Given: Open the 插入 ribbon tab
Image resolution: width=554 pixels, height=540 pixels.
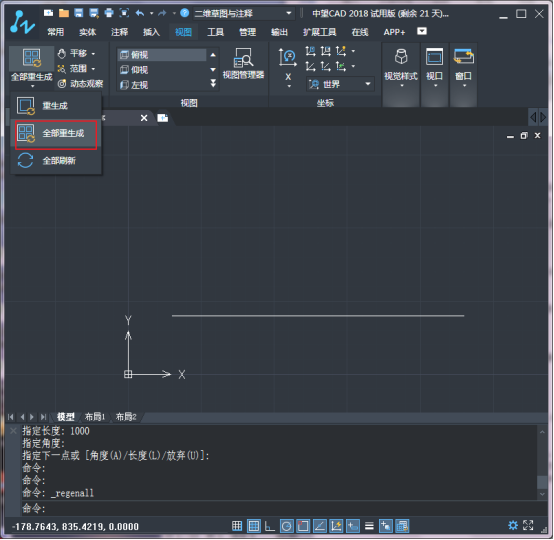Looking at the screenshot, I should point(151,32).
